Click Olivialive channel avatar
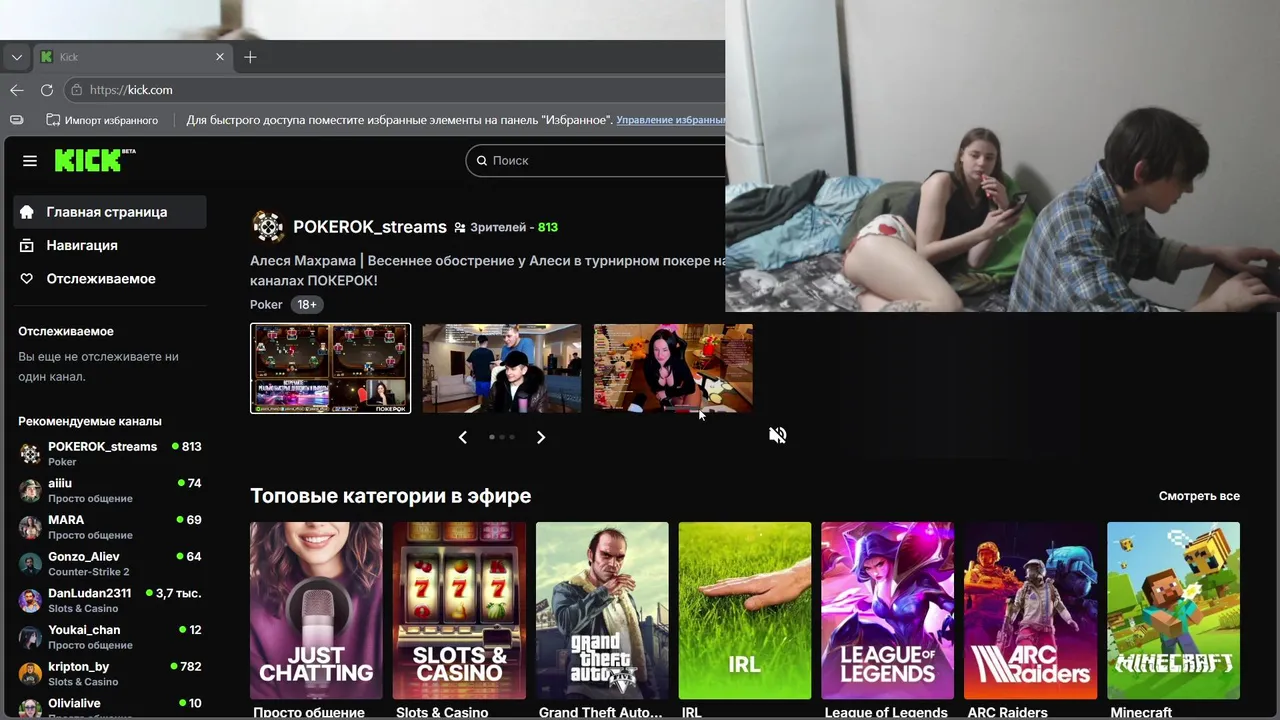Viewport: 1280px width, 720px height. (x=30, y=709)
